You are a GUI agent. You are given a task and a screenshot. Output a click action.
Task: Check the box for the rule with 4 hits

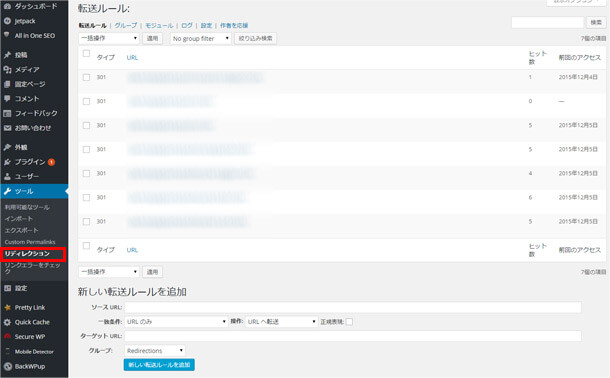click(86, 173)
